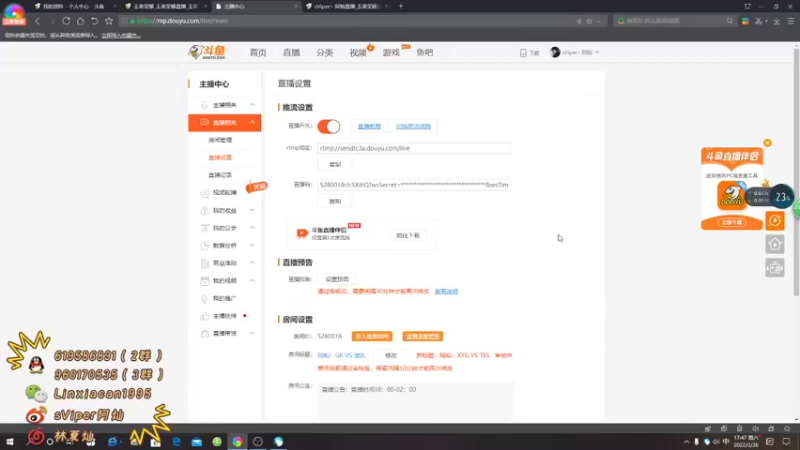Screen dimensions: 800x450
Task: Open Mail app from taskbar
Action: (196, 442)
